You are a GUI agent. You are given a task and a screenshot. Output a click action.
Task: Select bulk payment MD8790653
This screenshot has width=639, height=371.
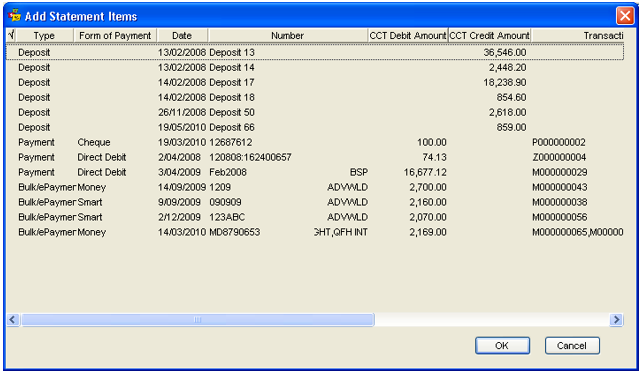(x=315, y=232)
